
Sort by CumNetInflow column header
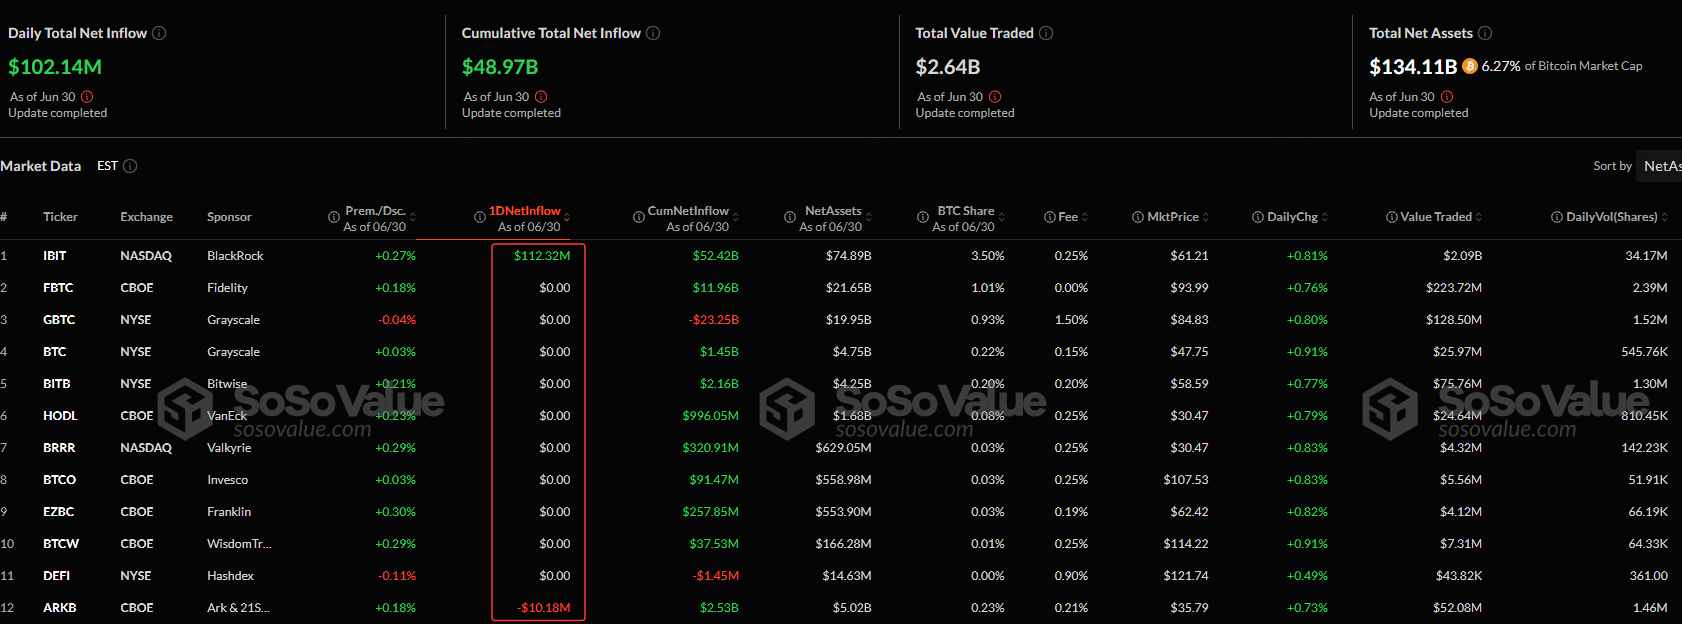tap(688, 211)
